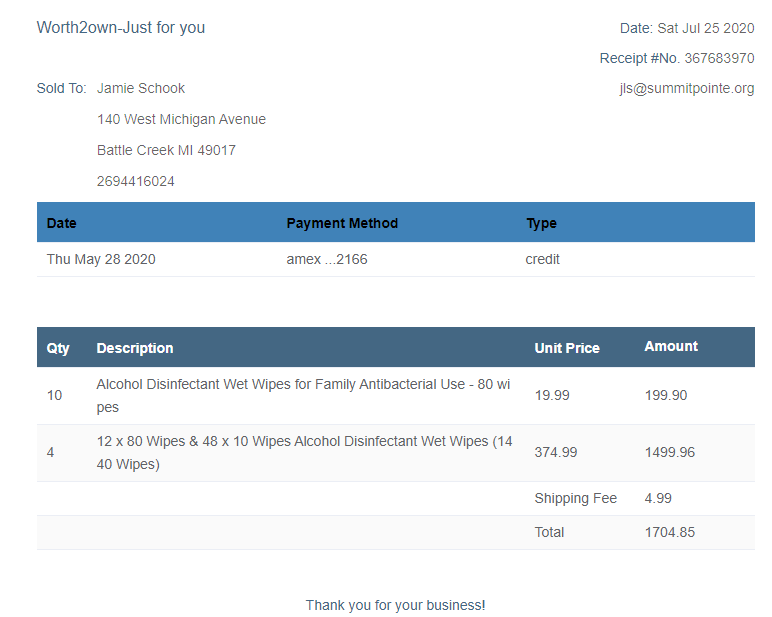Click phone number 2694416024

136,181
